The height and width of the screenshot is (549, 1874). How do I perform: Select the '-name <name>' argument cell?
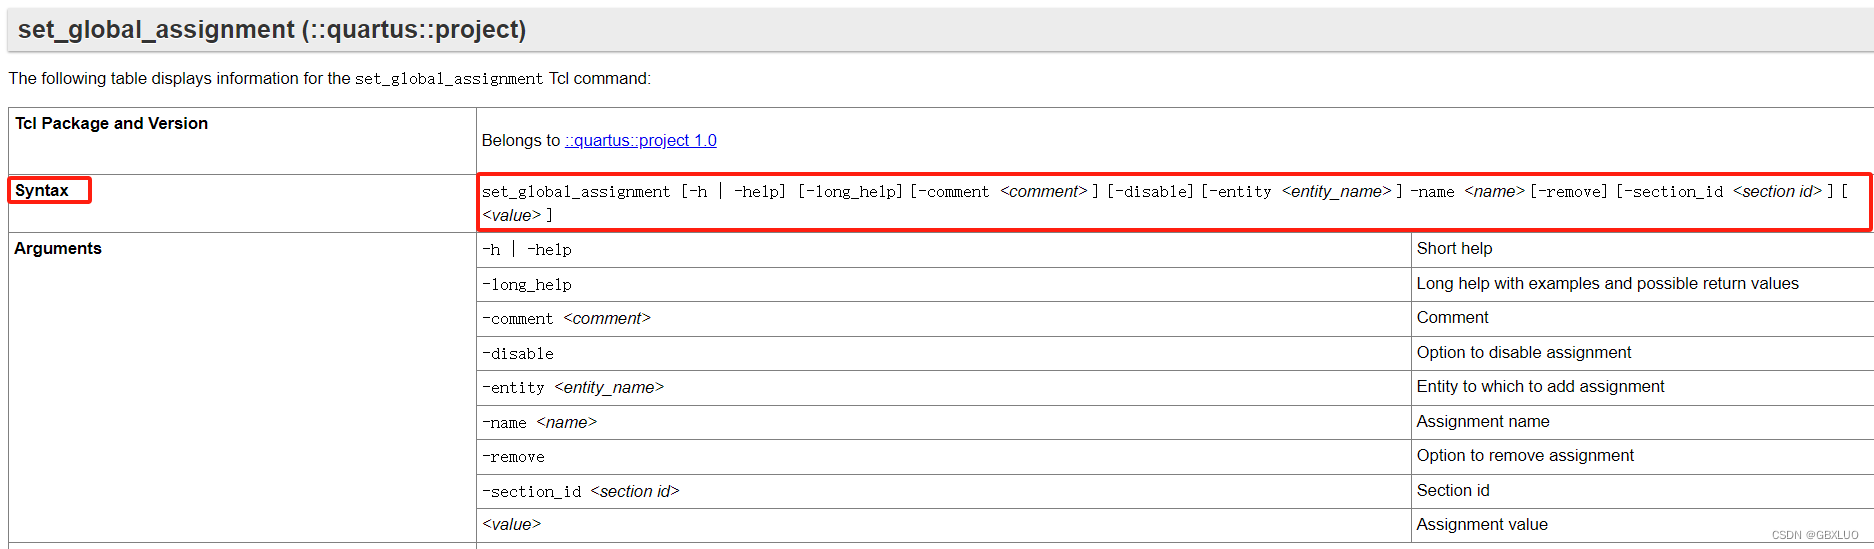pyautogui.click(x=944, y=423)
